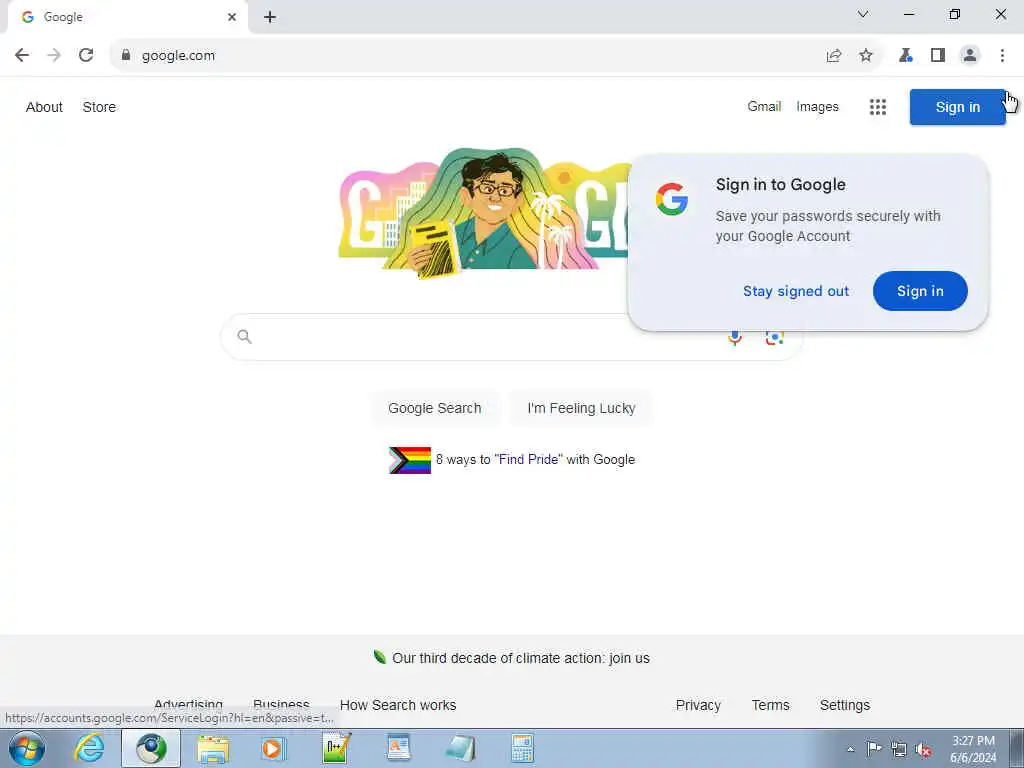This screenshot has height=768, width=1024.
Task: Click the Google Search button
Action: [435, 408]
